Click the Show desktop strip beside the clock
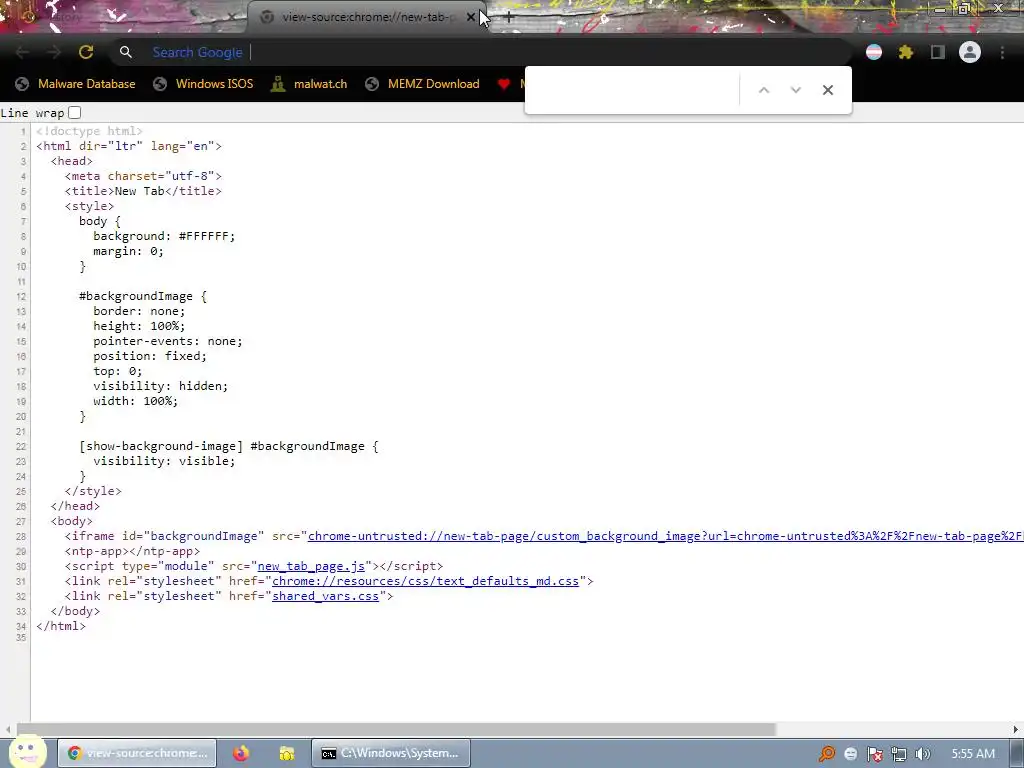The width and height of the screenshot is (1024, 768). point(1017,753)
